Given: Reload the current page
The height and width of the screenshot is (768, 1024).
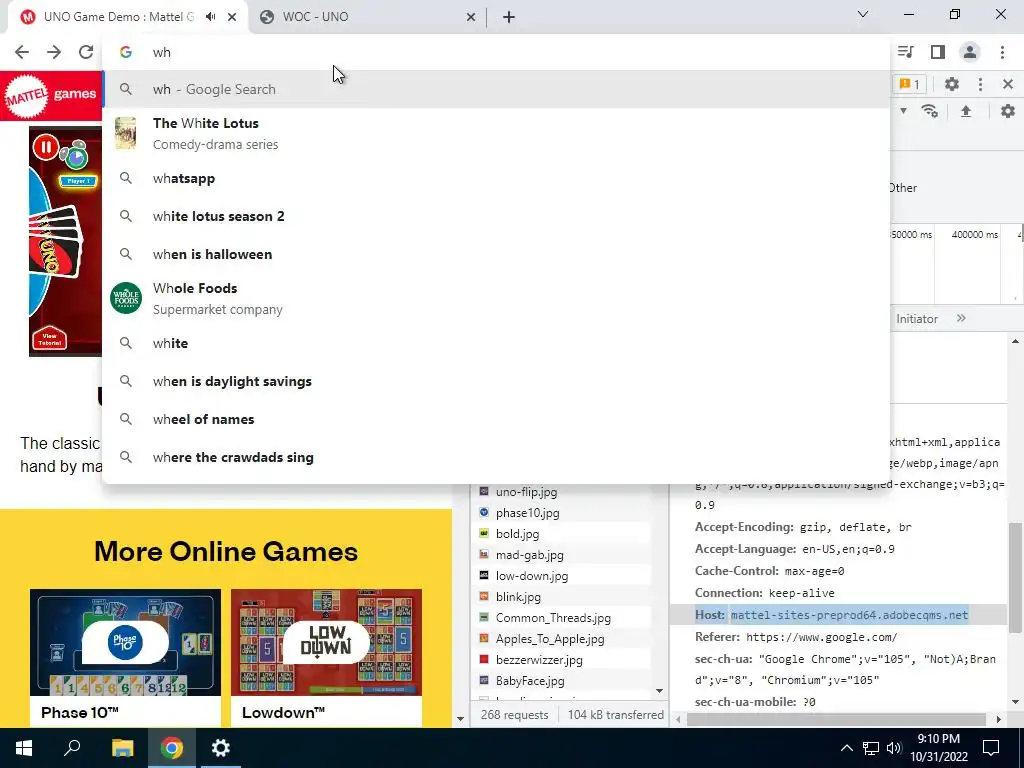Looking at the screenshot, I should [86, 52].
